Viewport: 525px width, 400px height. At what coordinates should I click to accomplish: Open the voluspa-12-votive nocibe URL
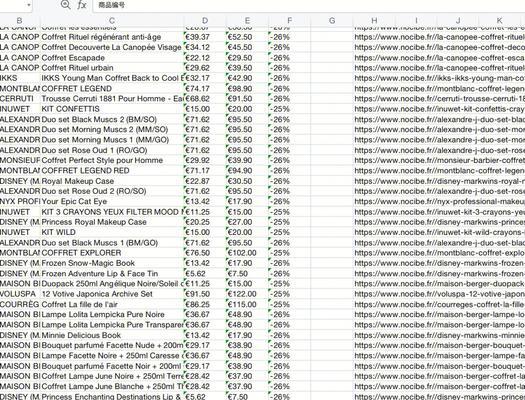point(439,294)
